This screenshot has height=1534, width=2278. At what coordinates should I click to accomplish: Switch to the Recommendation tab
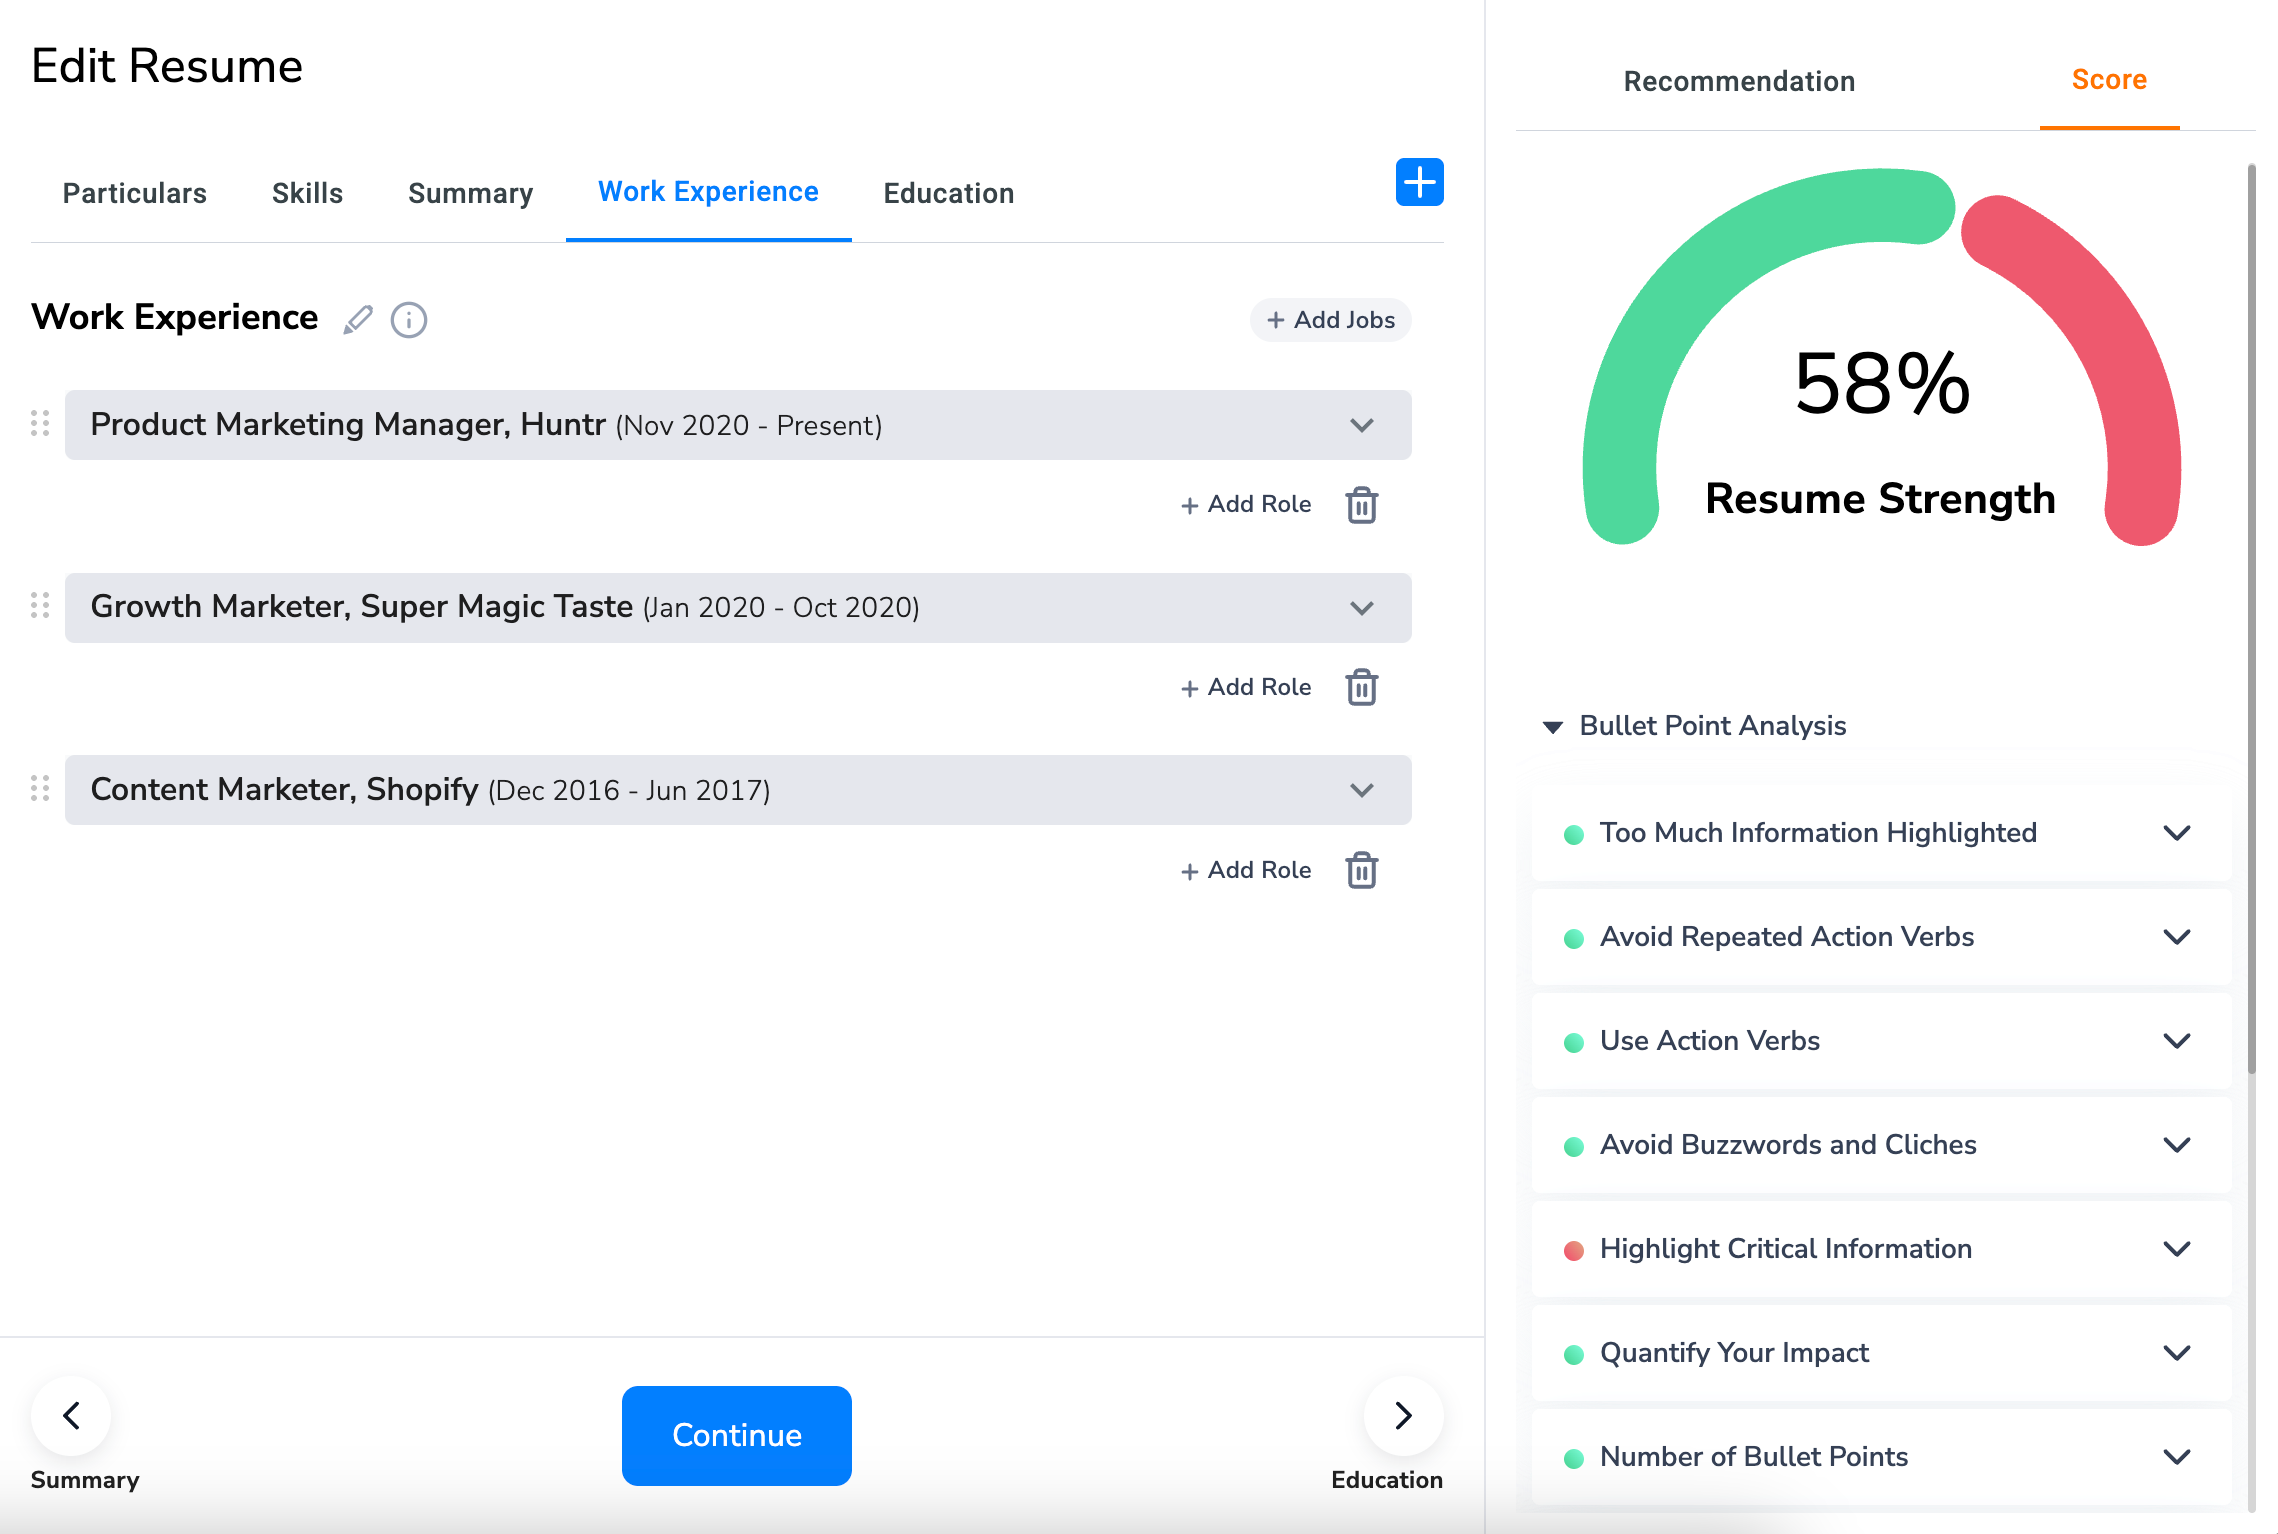click(x=1739, y=81)
